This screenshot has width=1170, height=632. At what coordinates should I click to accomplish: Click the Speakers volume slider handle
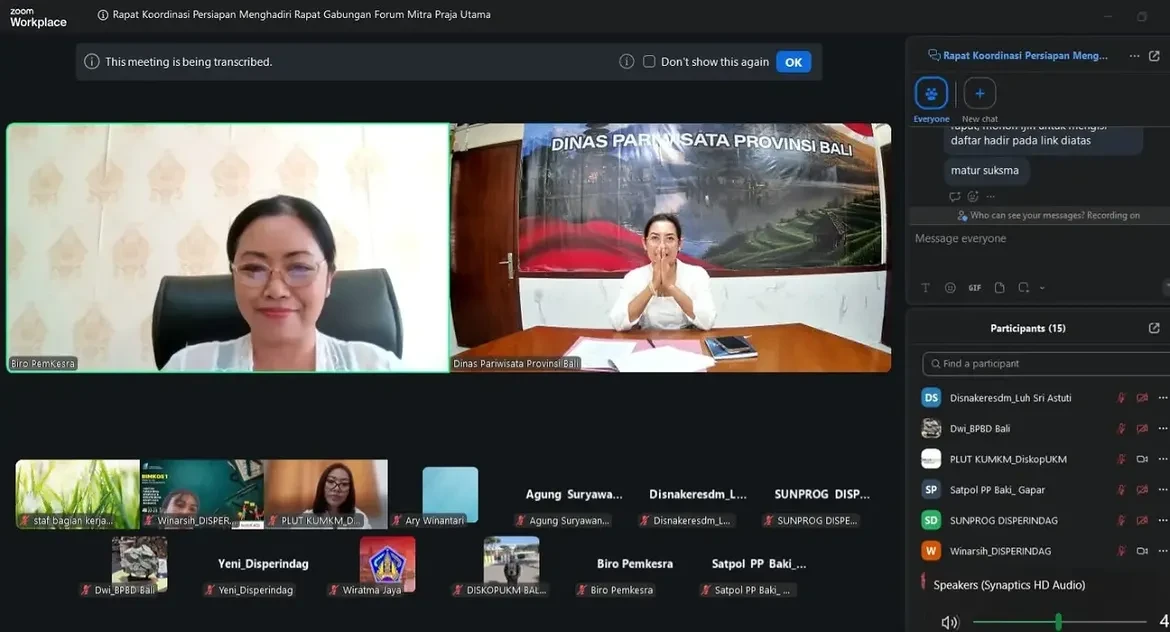click(x=1058, y=621)
